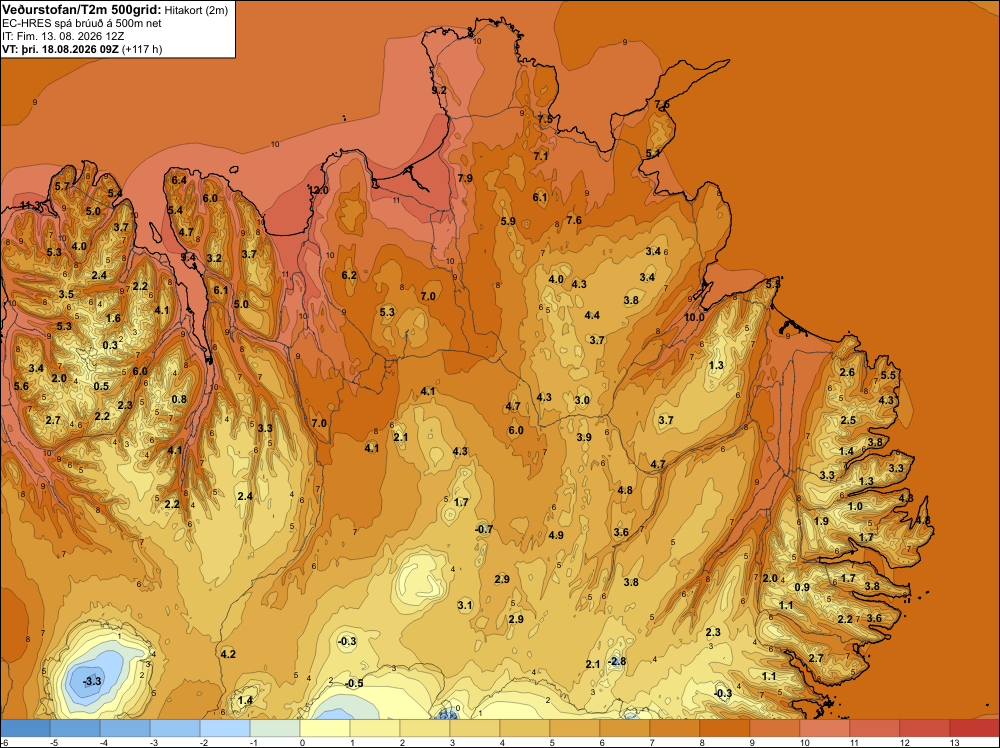This screenshot has height=748, width=1000.
Task: Click the legend scale label -6
Action: pos(4,742)
